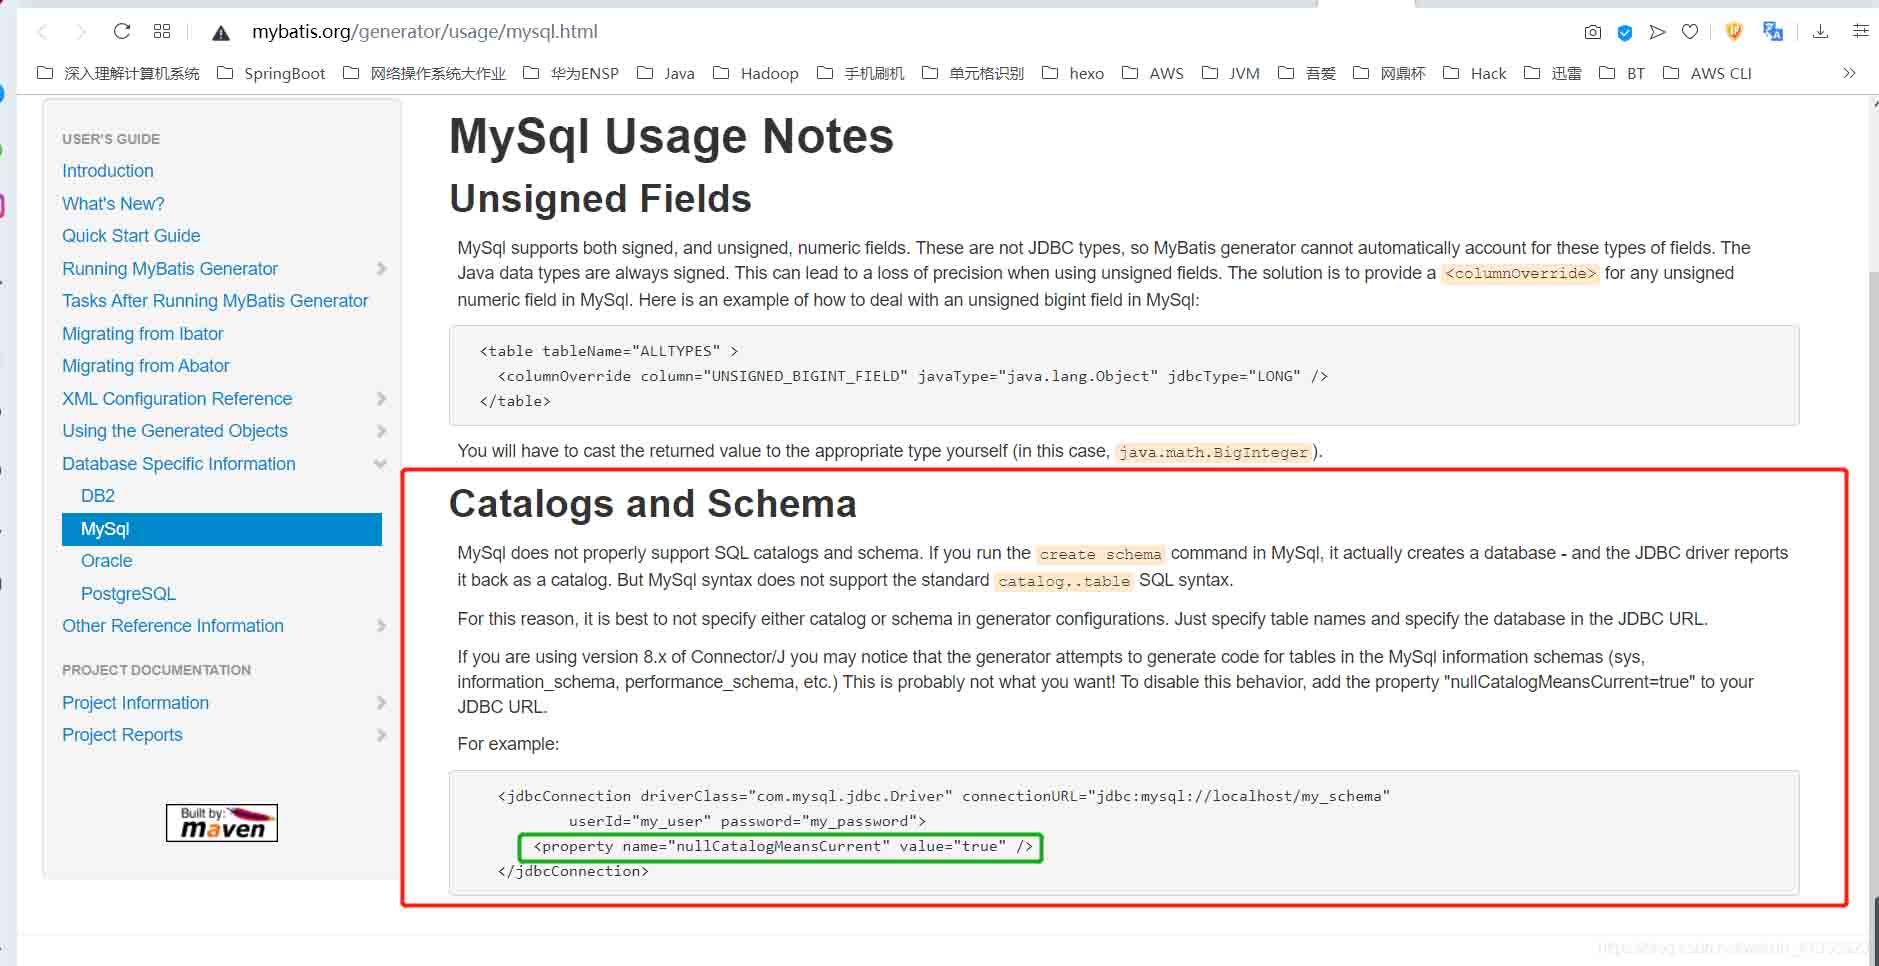Open the apps grid icon near the address bar
The height and width of the screenshot is (966, 1879).
162,31
